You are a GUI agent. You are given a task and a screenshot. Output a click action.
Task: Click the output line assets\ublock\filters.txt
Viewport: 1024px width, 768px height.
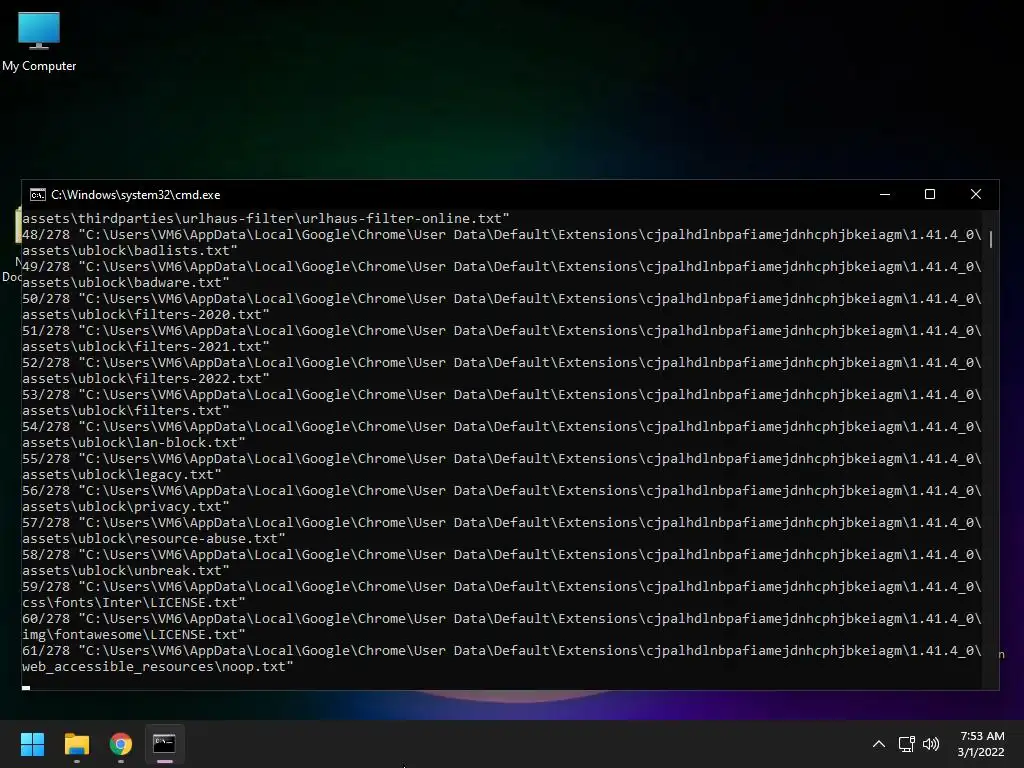(126, 410)
